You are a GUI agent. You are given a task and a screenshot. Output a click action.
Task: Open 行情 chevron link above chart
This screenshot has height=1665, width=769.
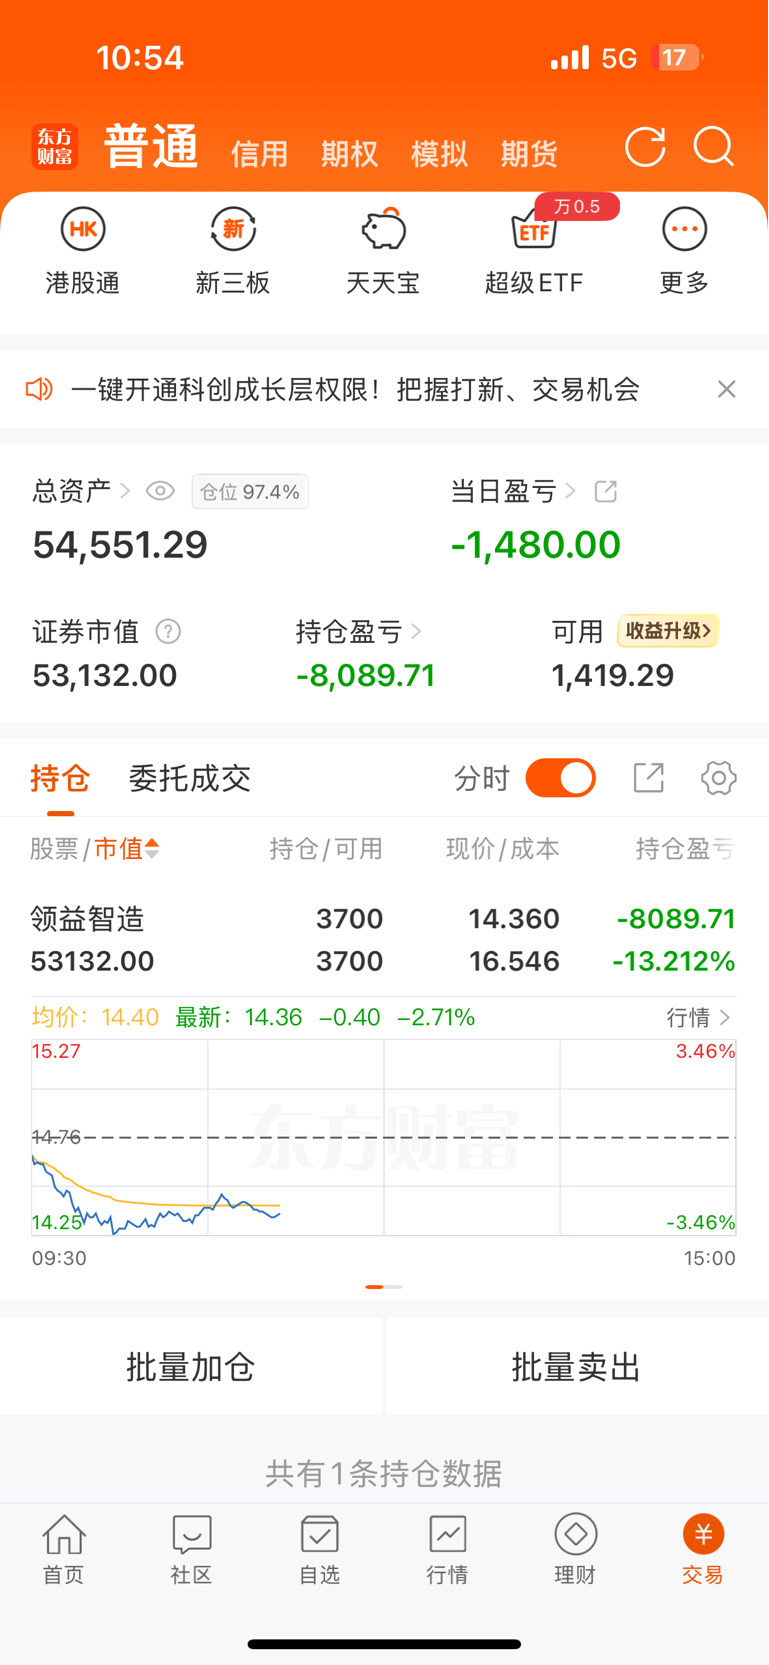coord(699,1017)
